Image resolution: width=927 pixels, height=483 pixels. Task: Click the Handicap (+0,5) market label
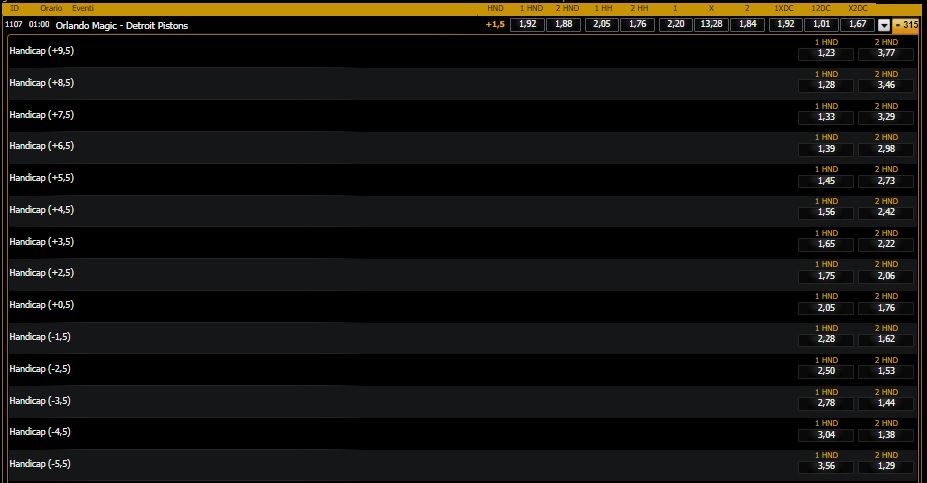pyautogui.click(x=41, y=305)
